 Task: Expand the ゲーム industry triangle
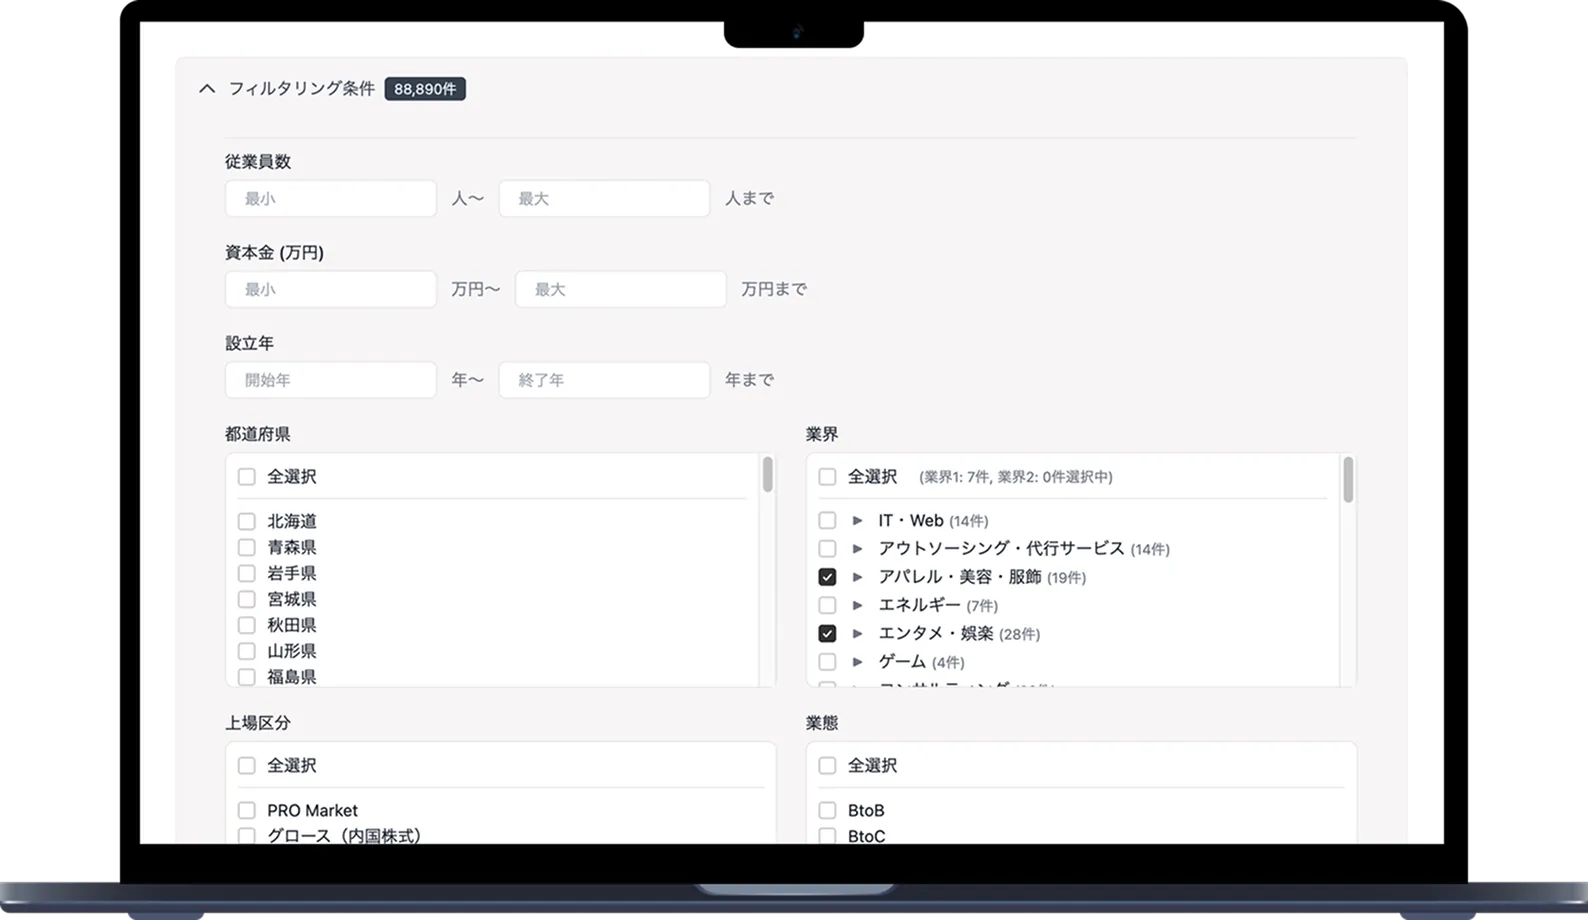(857, 662)
